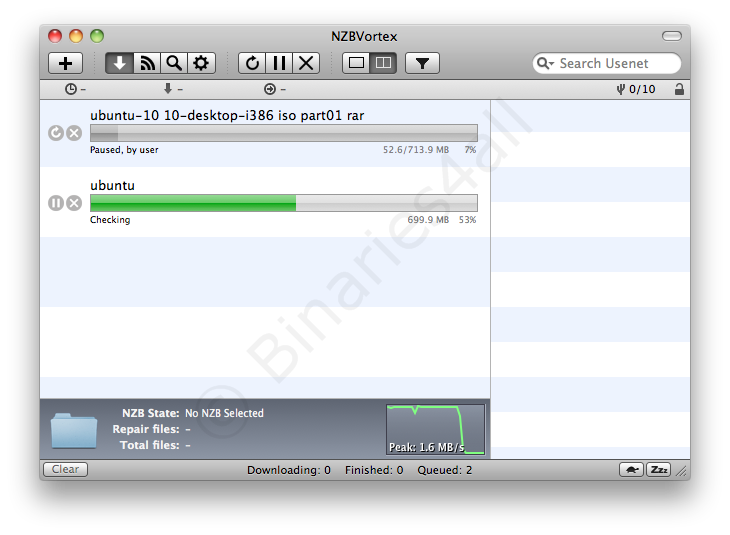Click the 52.6/713.9 MB size text

pos(416,150)
